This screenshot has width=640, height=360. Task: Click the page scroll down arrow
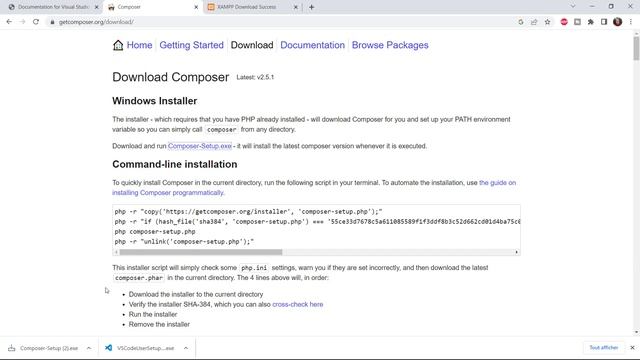click(x=636, y=332)
